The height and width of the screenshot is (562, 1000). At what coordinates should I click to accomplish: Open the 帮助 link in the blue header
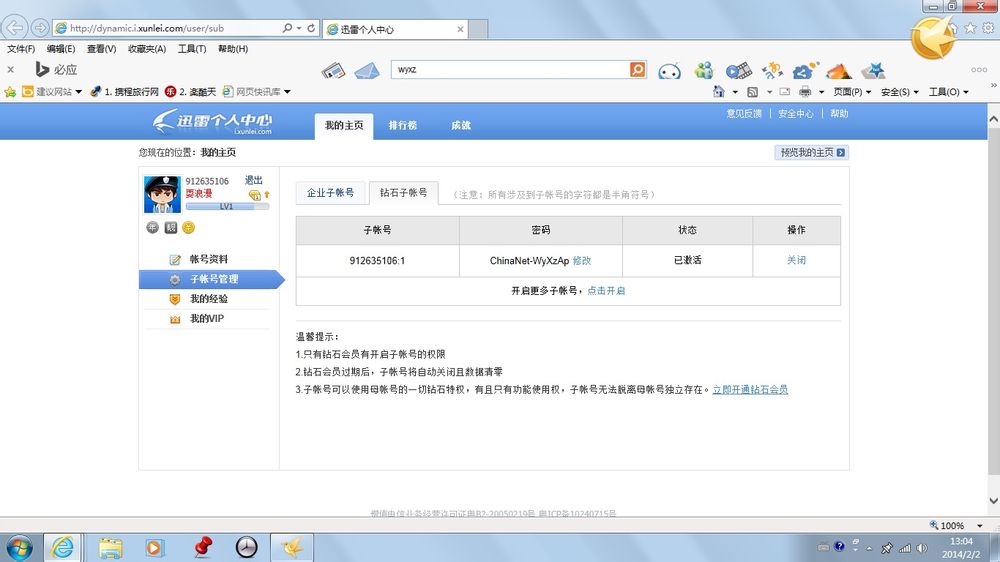[x=839, y=114]
